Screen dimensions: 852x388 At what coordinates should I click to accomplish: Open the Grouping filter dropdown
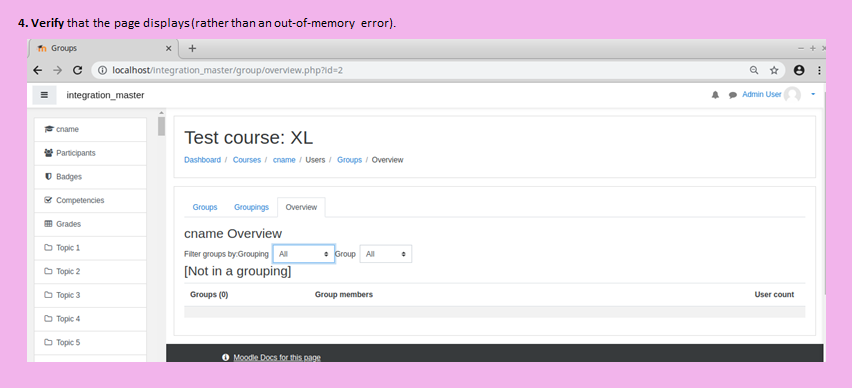coord(304,254)
